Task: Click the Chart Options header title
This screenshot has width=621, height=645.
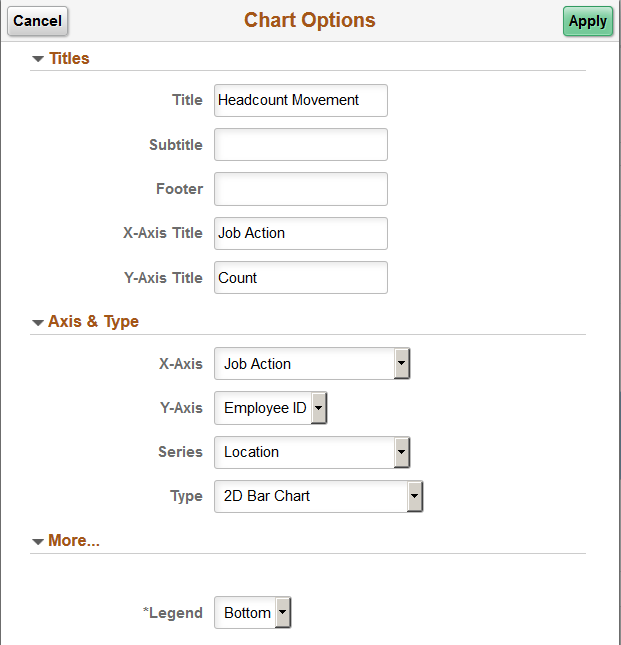Action: click(310, 21)
